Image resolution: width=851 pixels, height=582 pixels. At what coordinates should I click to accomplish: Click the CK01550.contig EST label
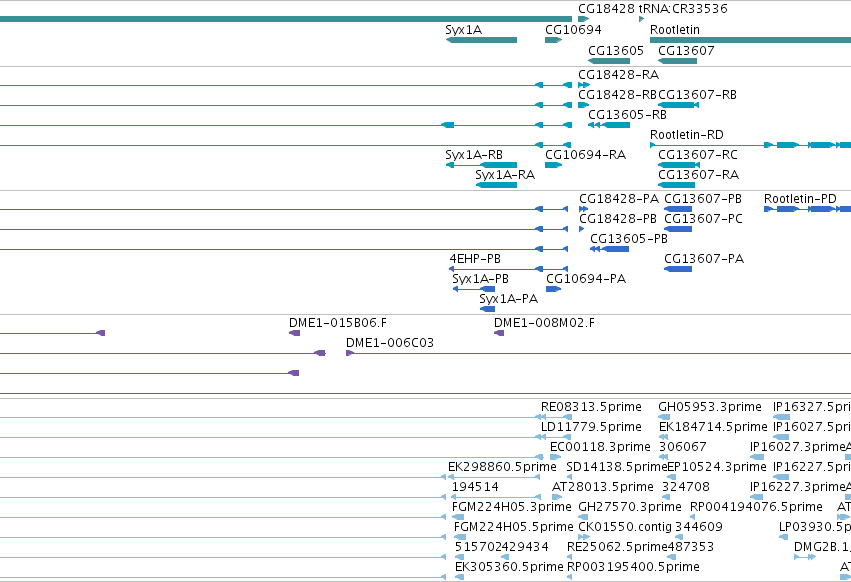(625, 528)
